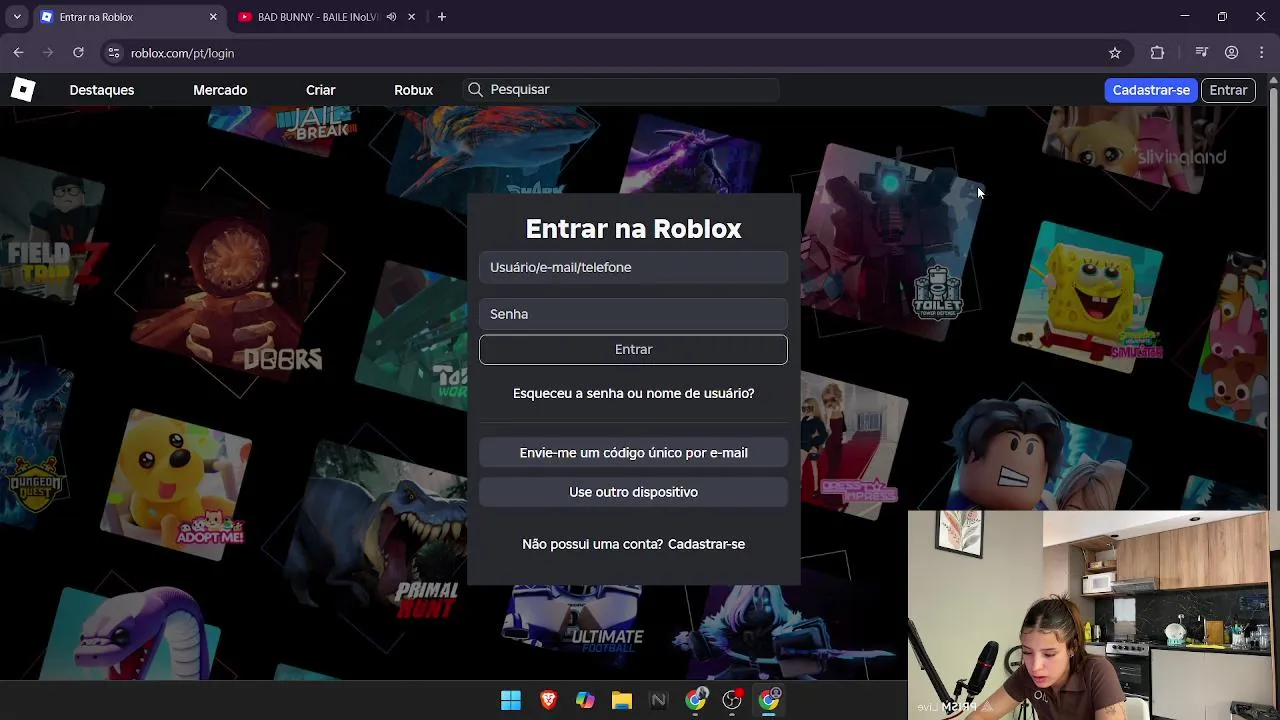
Task: Click the Cadastrar-se link below the form
Action: click(x=706, y=544)
